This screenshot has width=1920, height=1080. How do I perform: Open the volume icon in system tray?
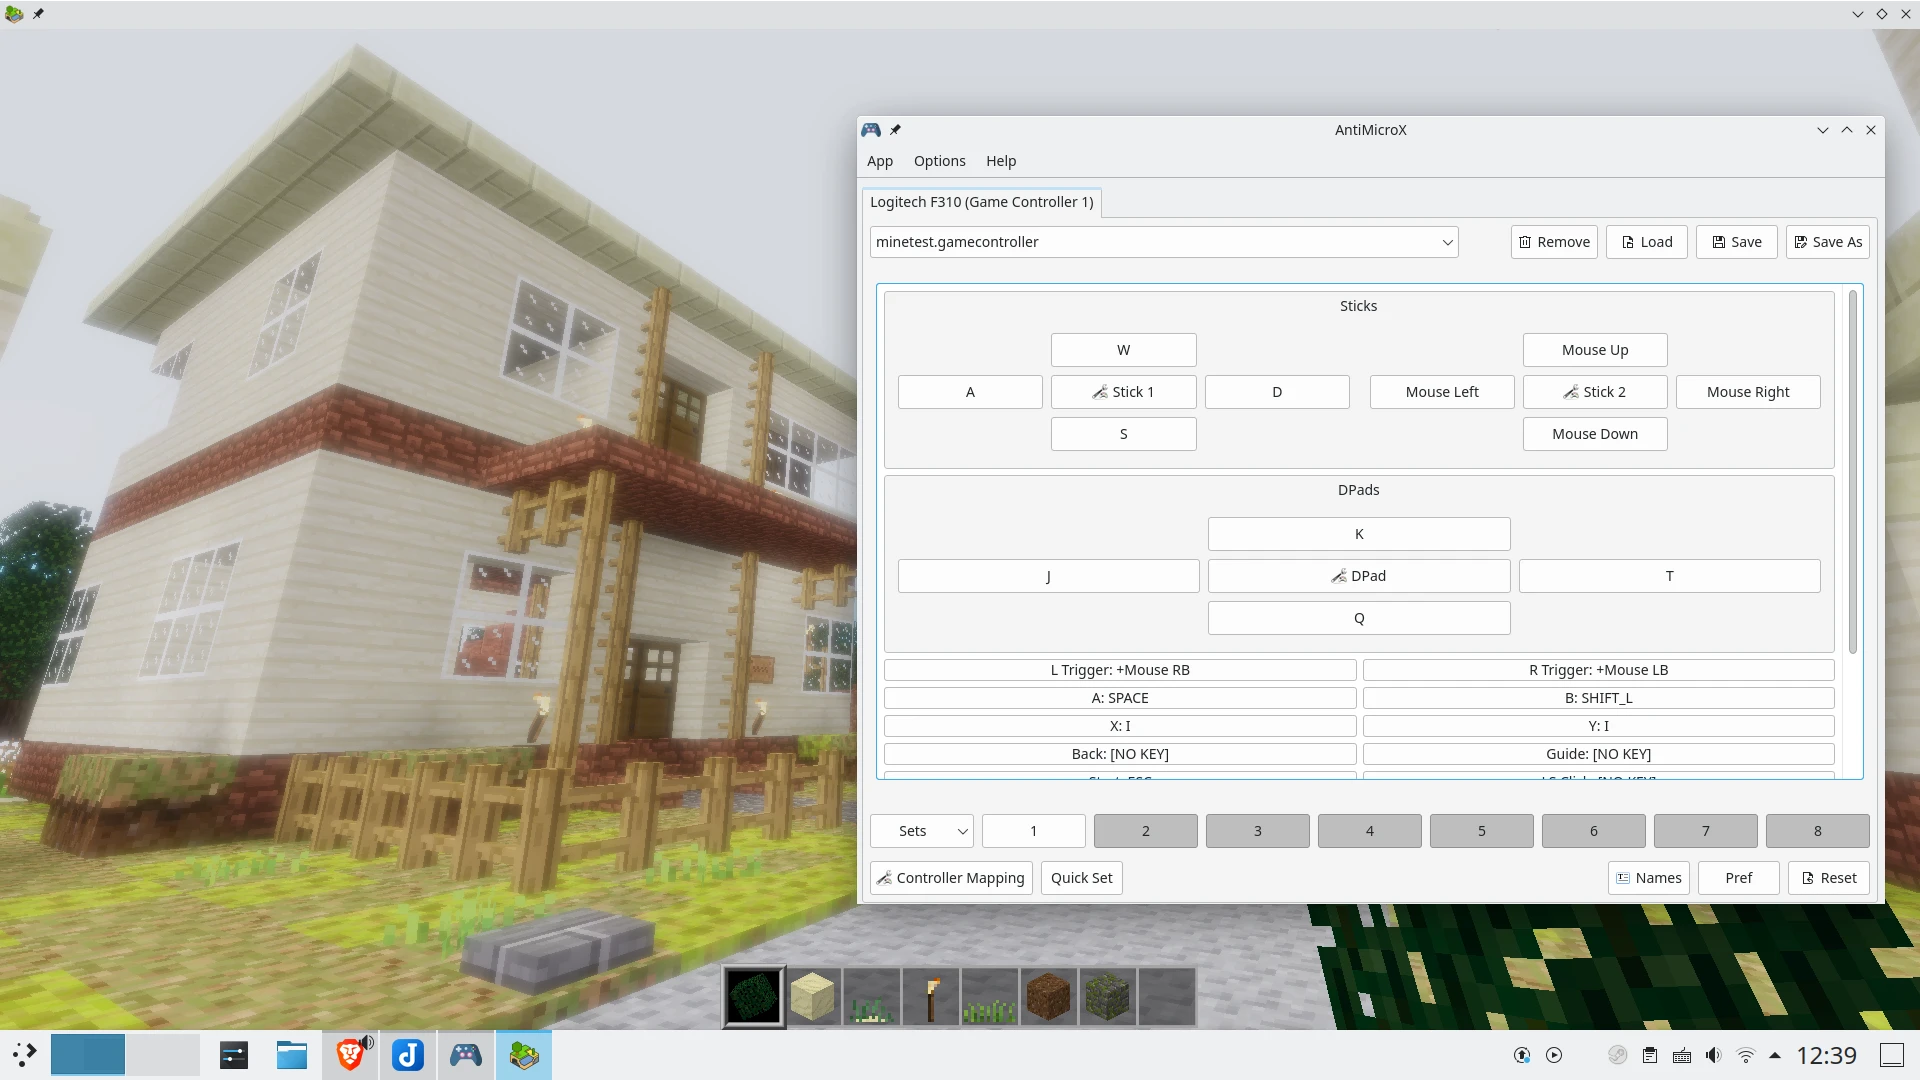[x=1713, y=1055]
